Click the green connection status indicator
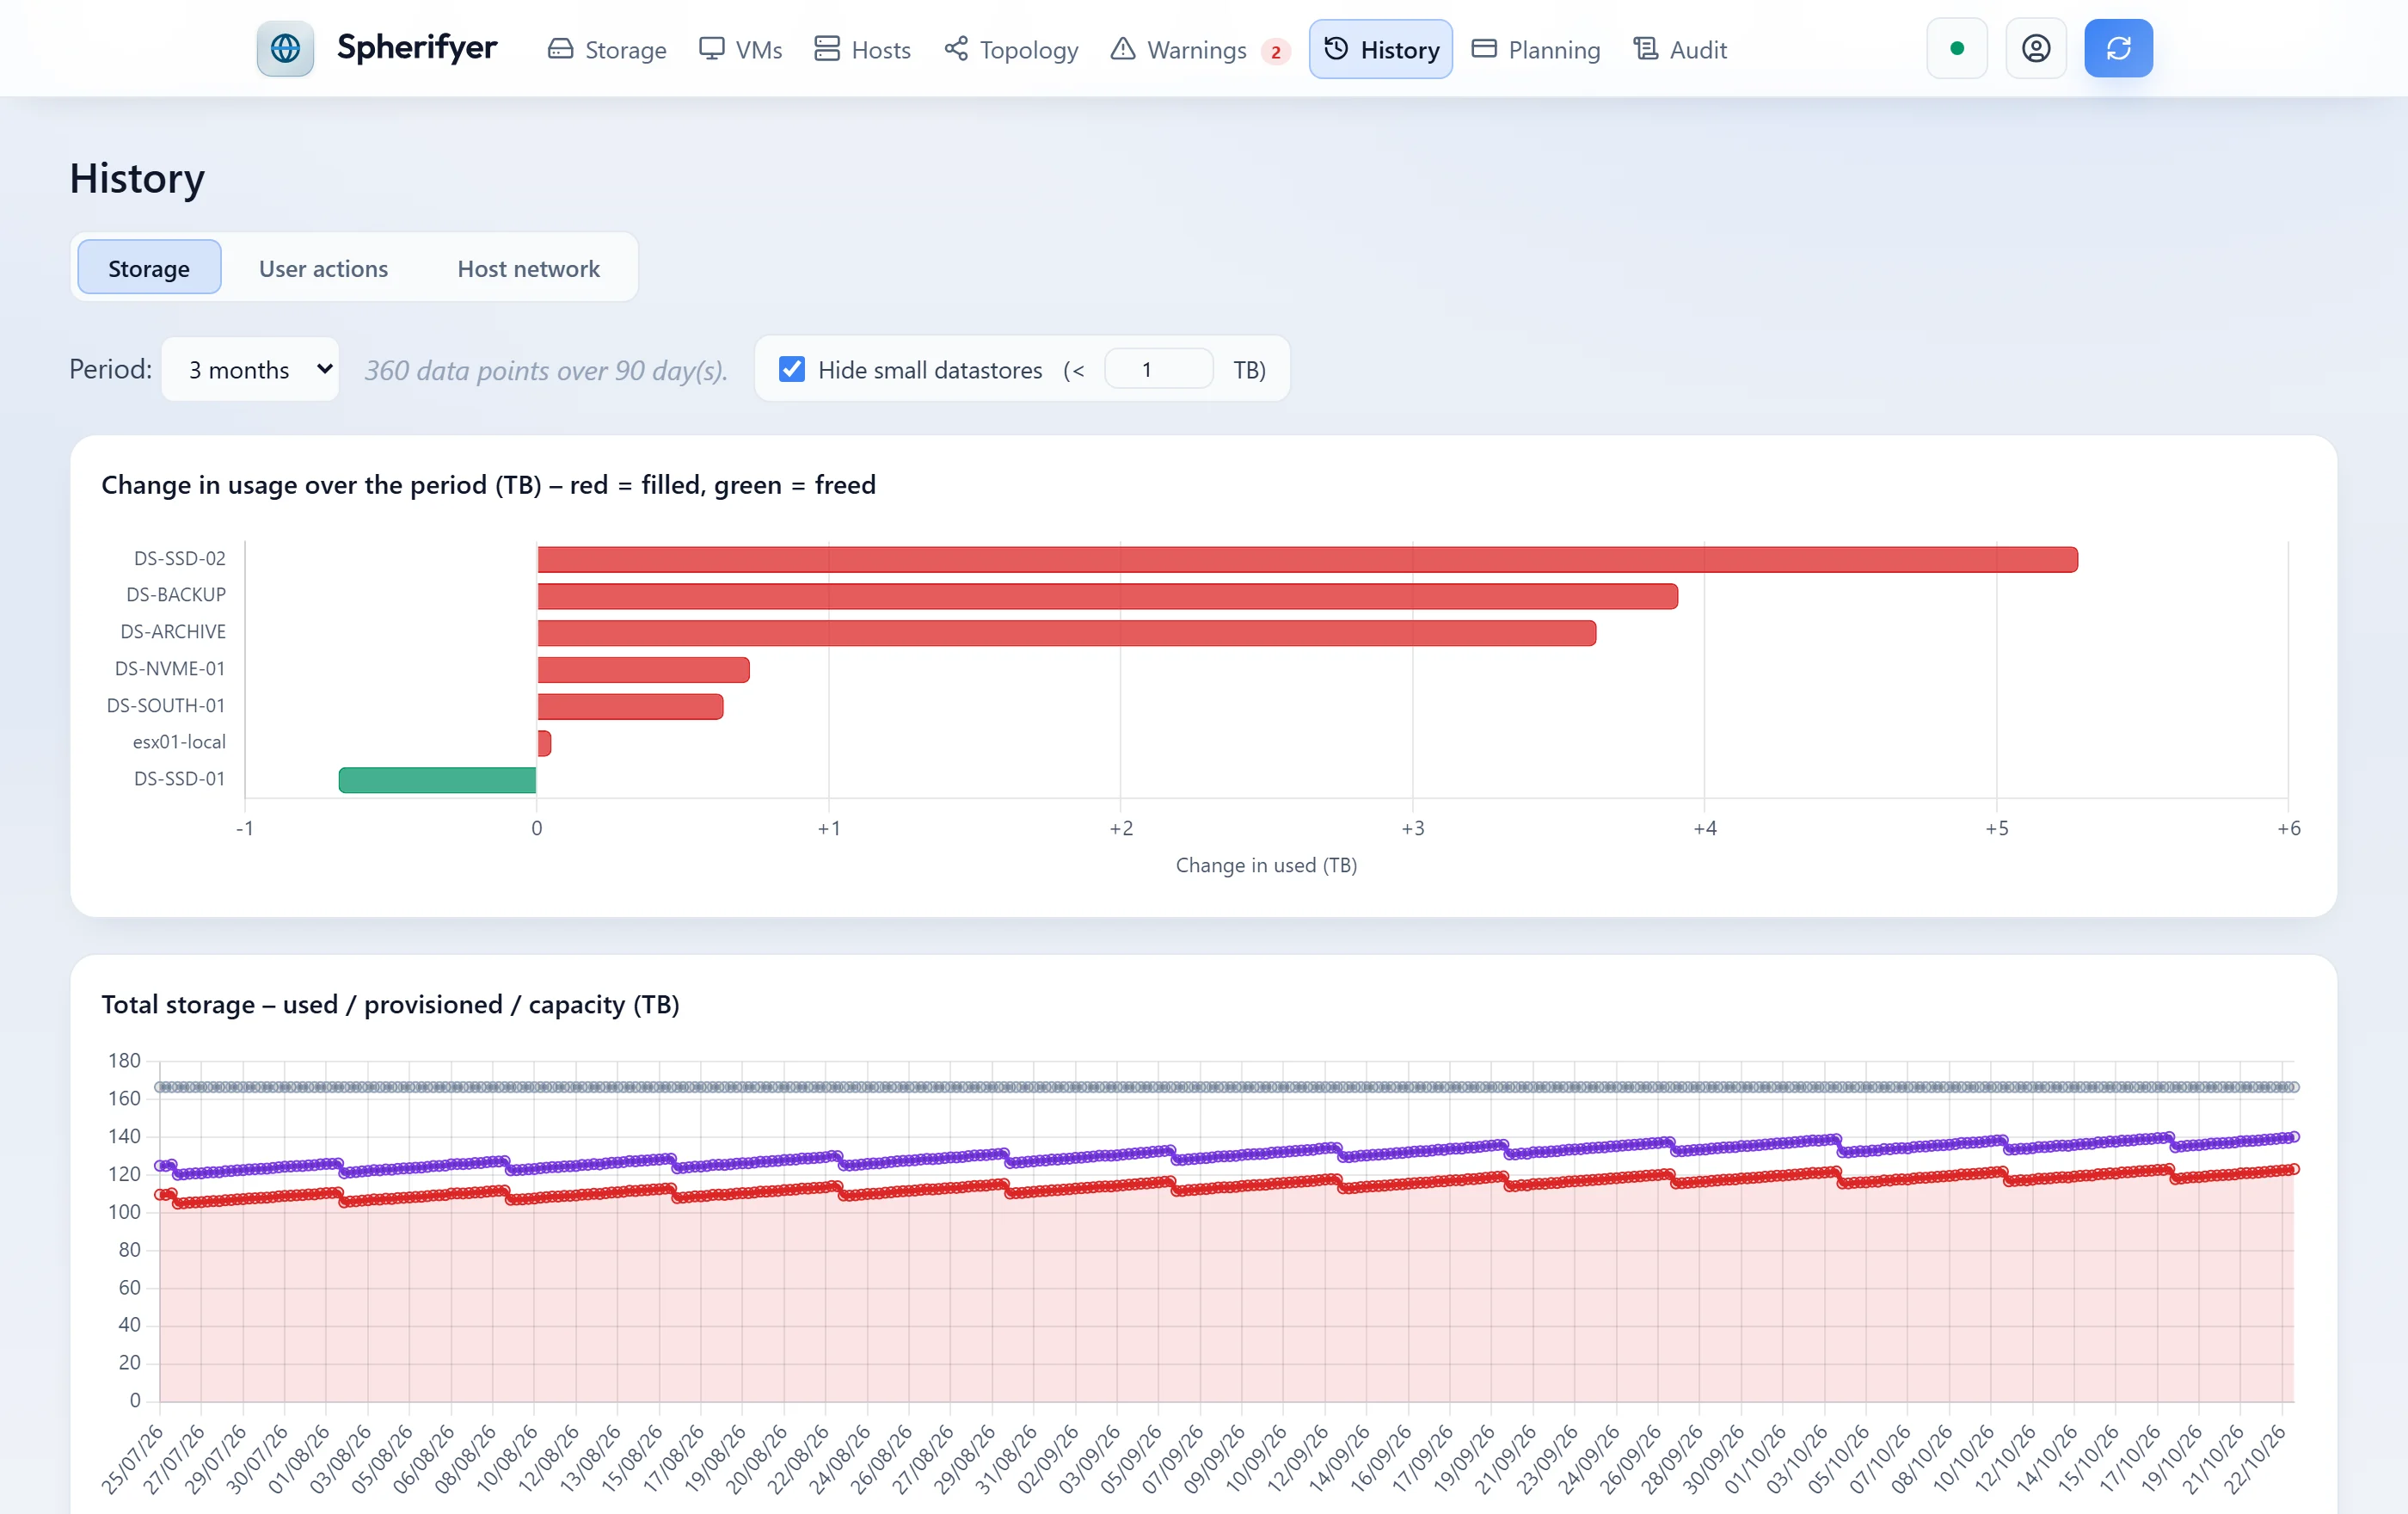Image resolution: width=2408 pixels, height=1514 pixels. tap(1957, 48)
